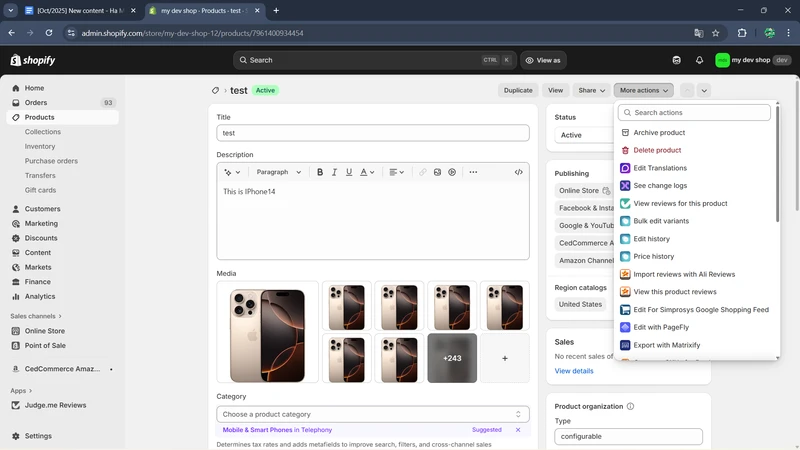
Task: Toggle italic formatting in description editor
Action: point(334,172)
